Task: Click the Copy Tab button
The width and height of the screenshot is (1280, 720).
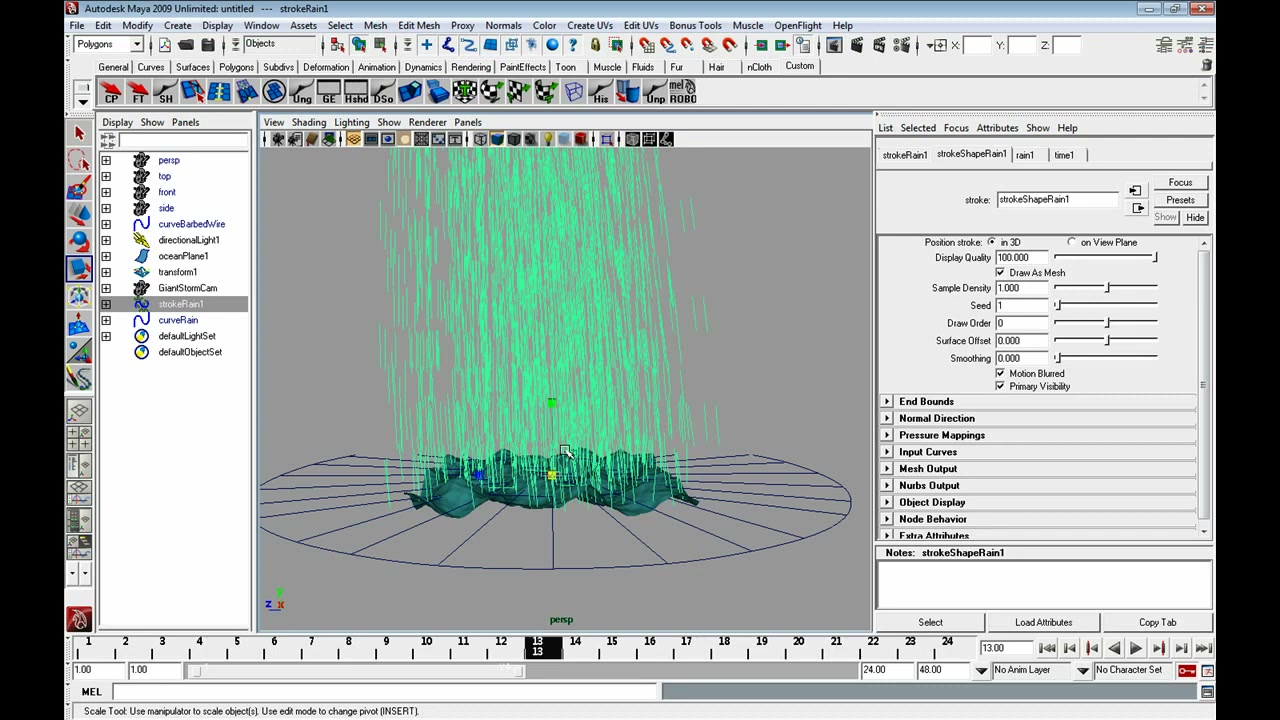Action: pos(1157,622)
